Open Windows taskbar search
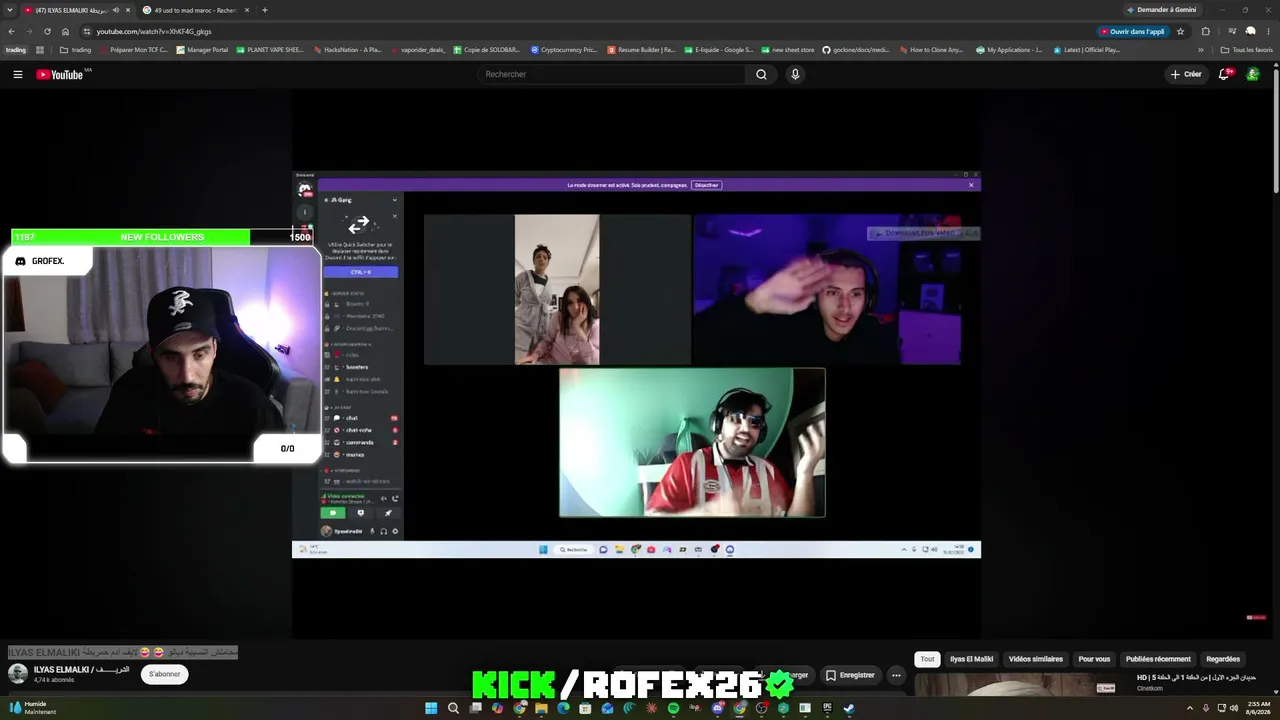The image size is (1280, 720). point(453,708)
